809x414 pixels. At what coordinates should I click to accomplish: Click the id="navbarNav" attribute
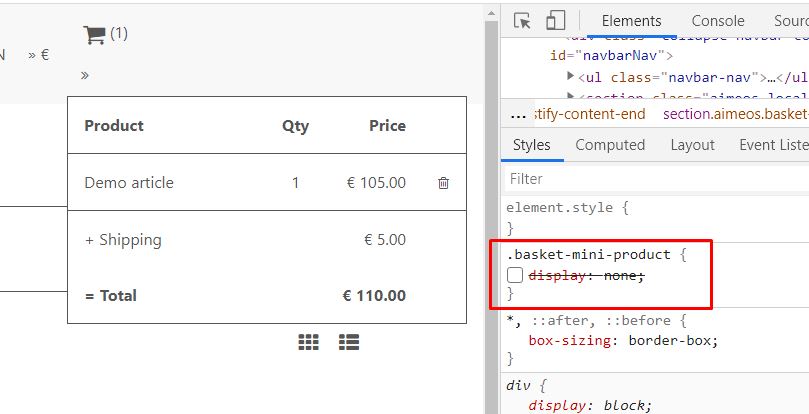(607, 55)
